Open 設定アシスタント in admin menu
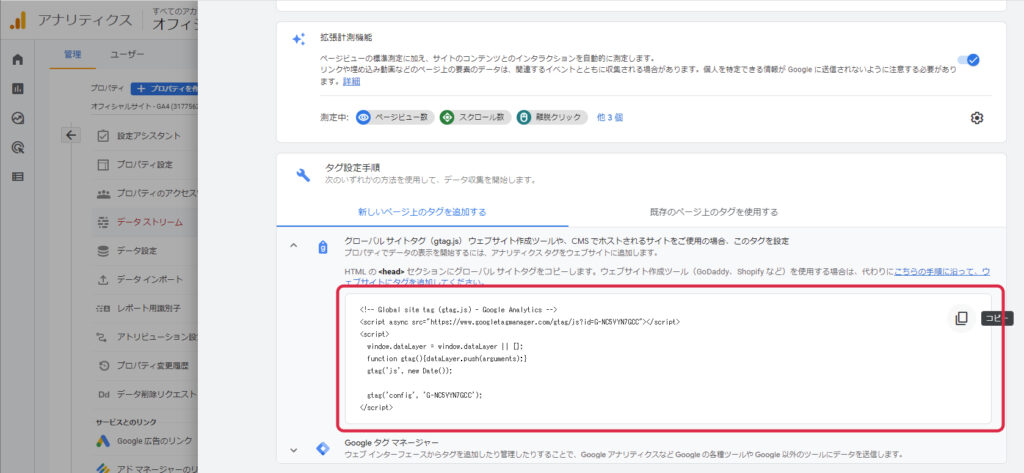The width and height of the screenshot is (1024, 473). (147, 136)
